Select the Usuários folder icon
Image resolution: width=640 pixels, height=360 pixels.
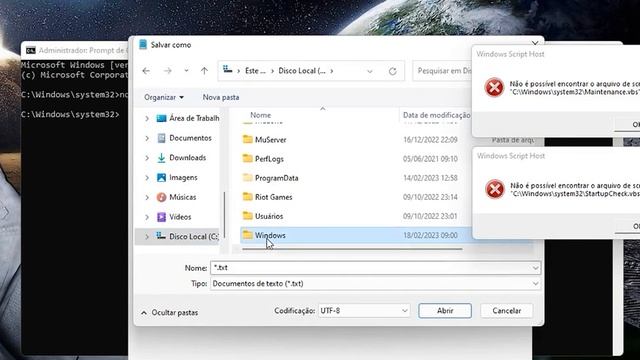tap(247, 215)
